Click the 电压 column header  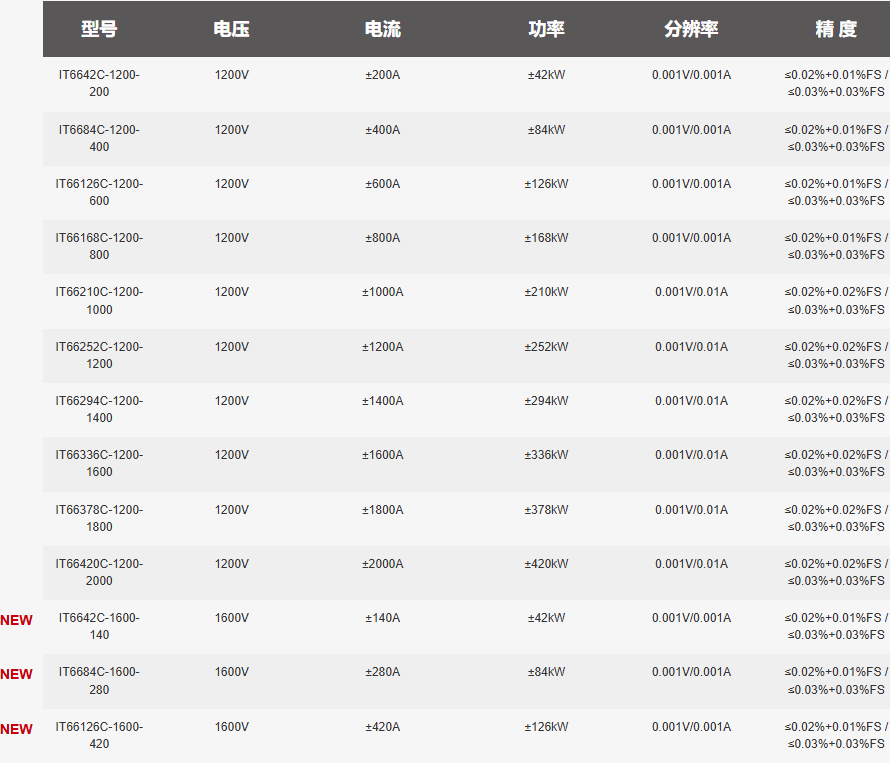[x=232, y=29]
